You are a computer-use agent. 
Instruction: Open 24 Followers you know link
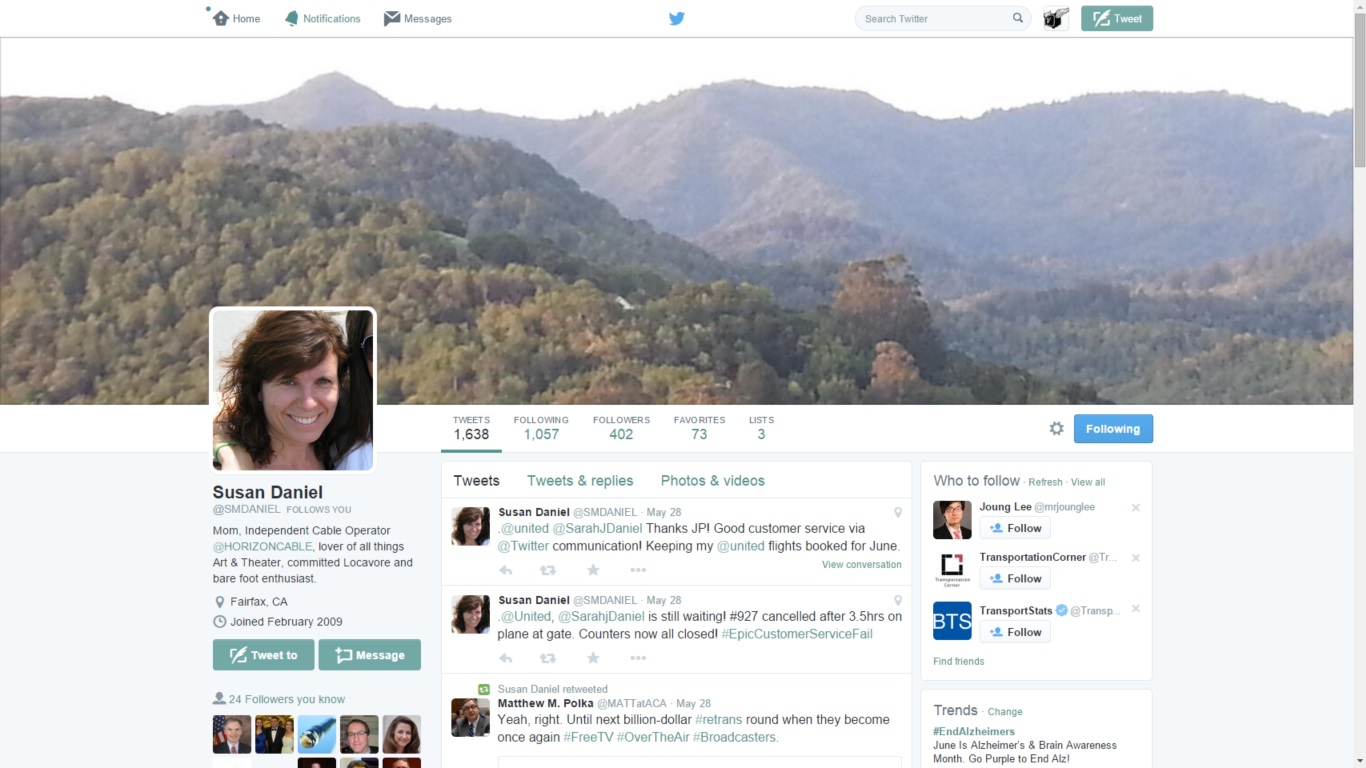(286, 699)
